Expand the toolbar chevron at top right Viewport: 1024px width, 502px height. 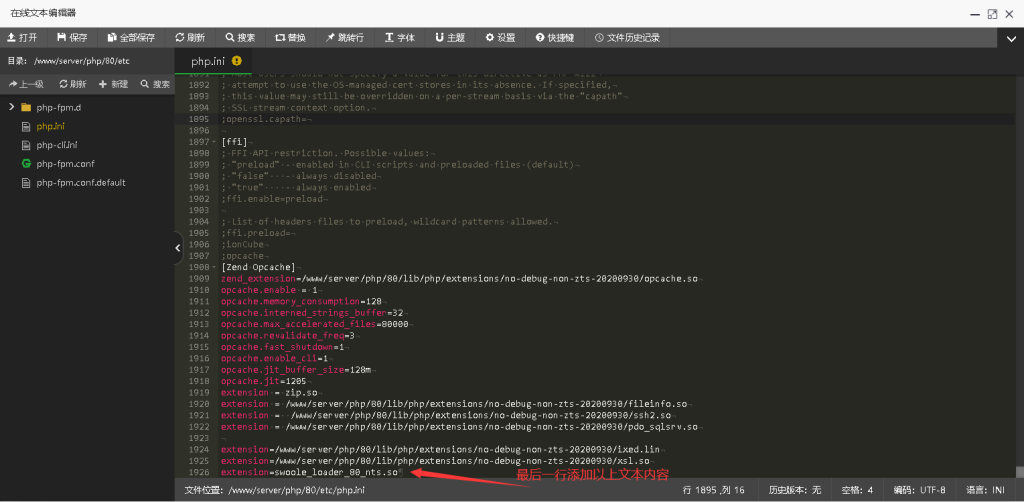(1011, 38)
